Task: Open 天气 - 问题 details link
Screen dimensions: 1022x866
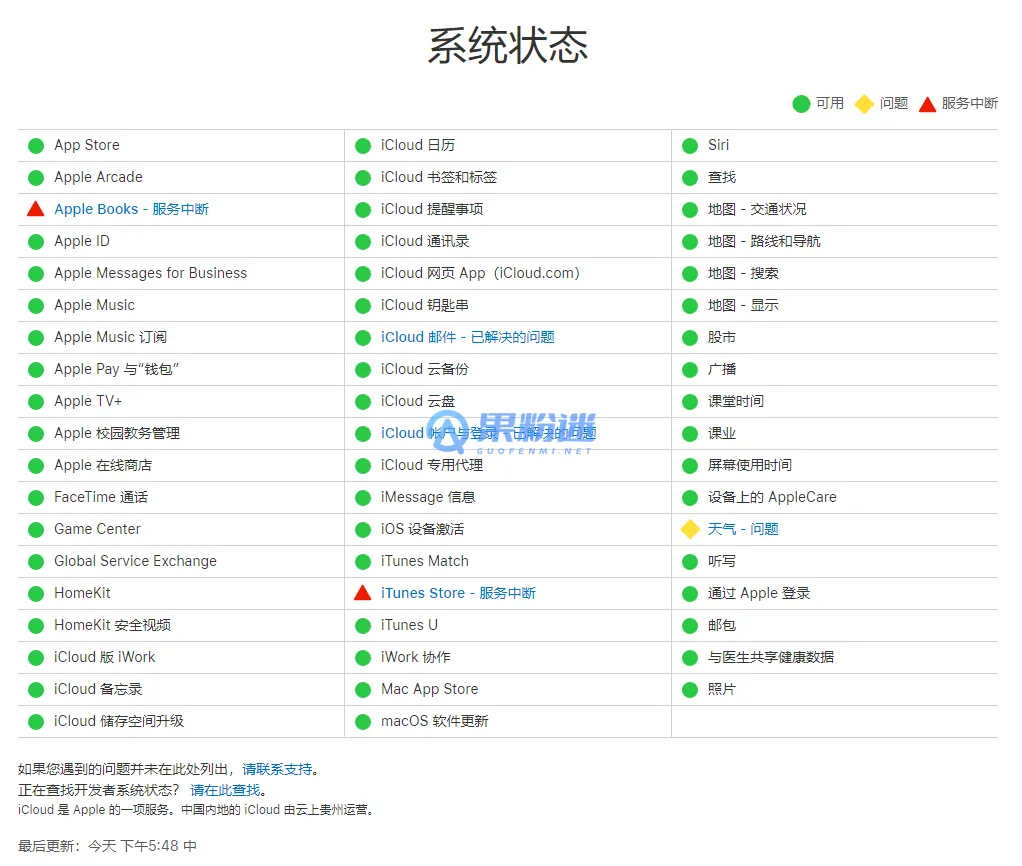Action: (743, 529)
